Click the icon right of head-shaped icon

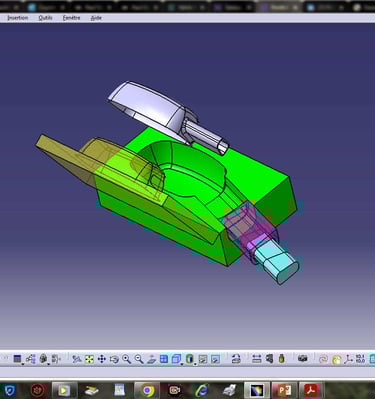(x=56, y=359)
